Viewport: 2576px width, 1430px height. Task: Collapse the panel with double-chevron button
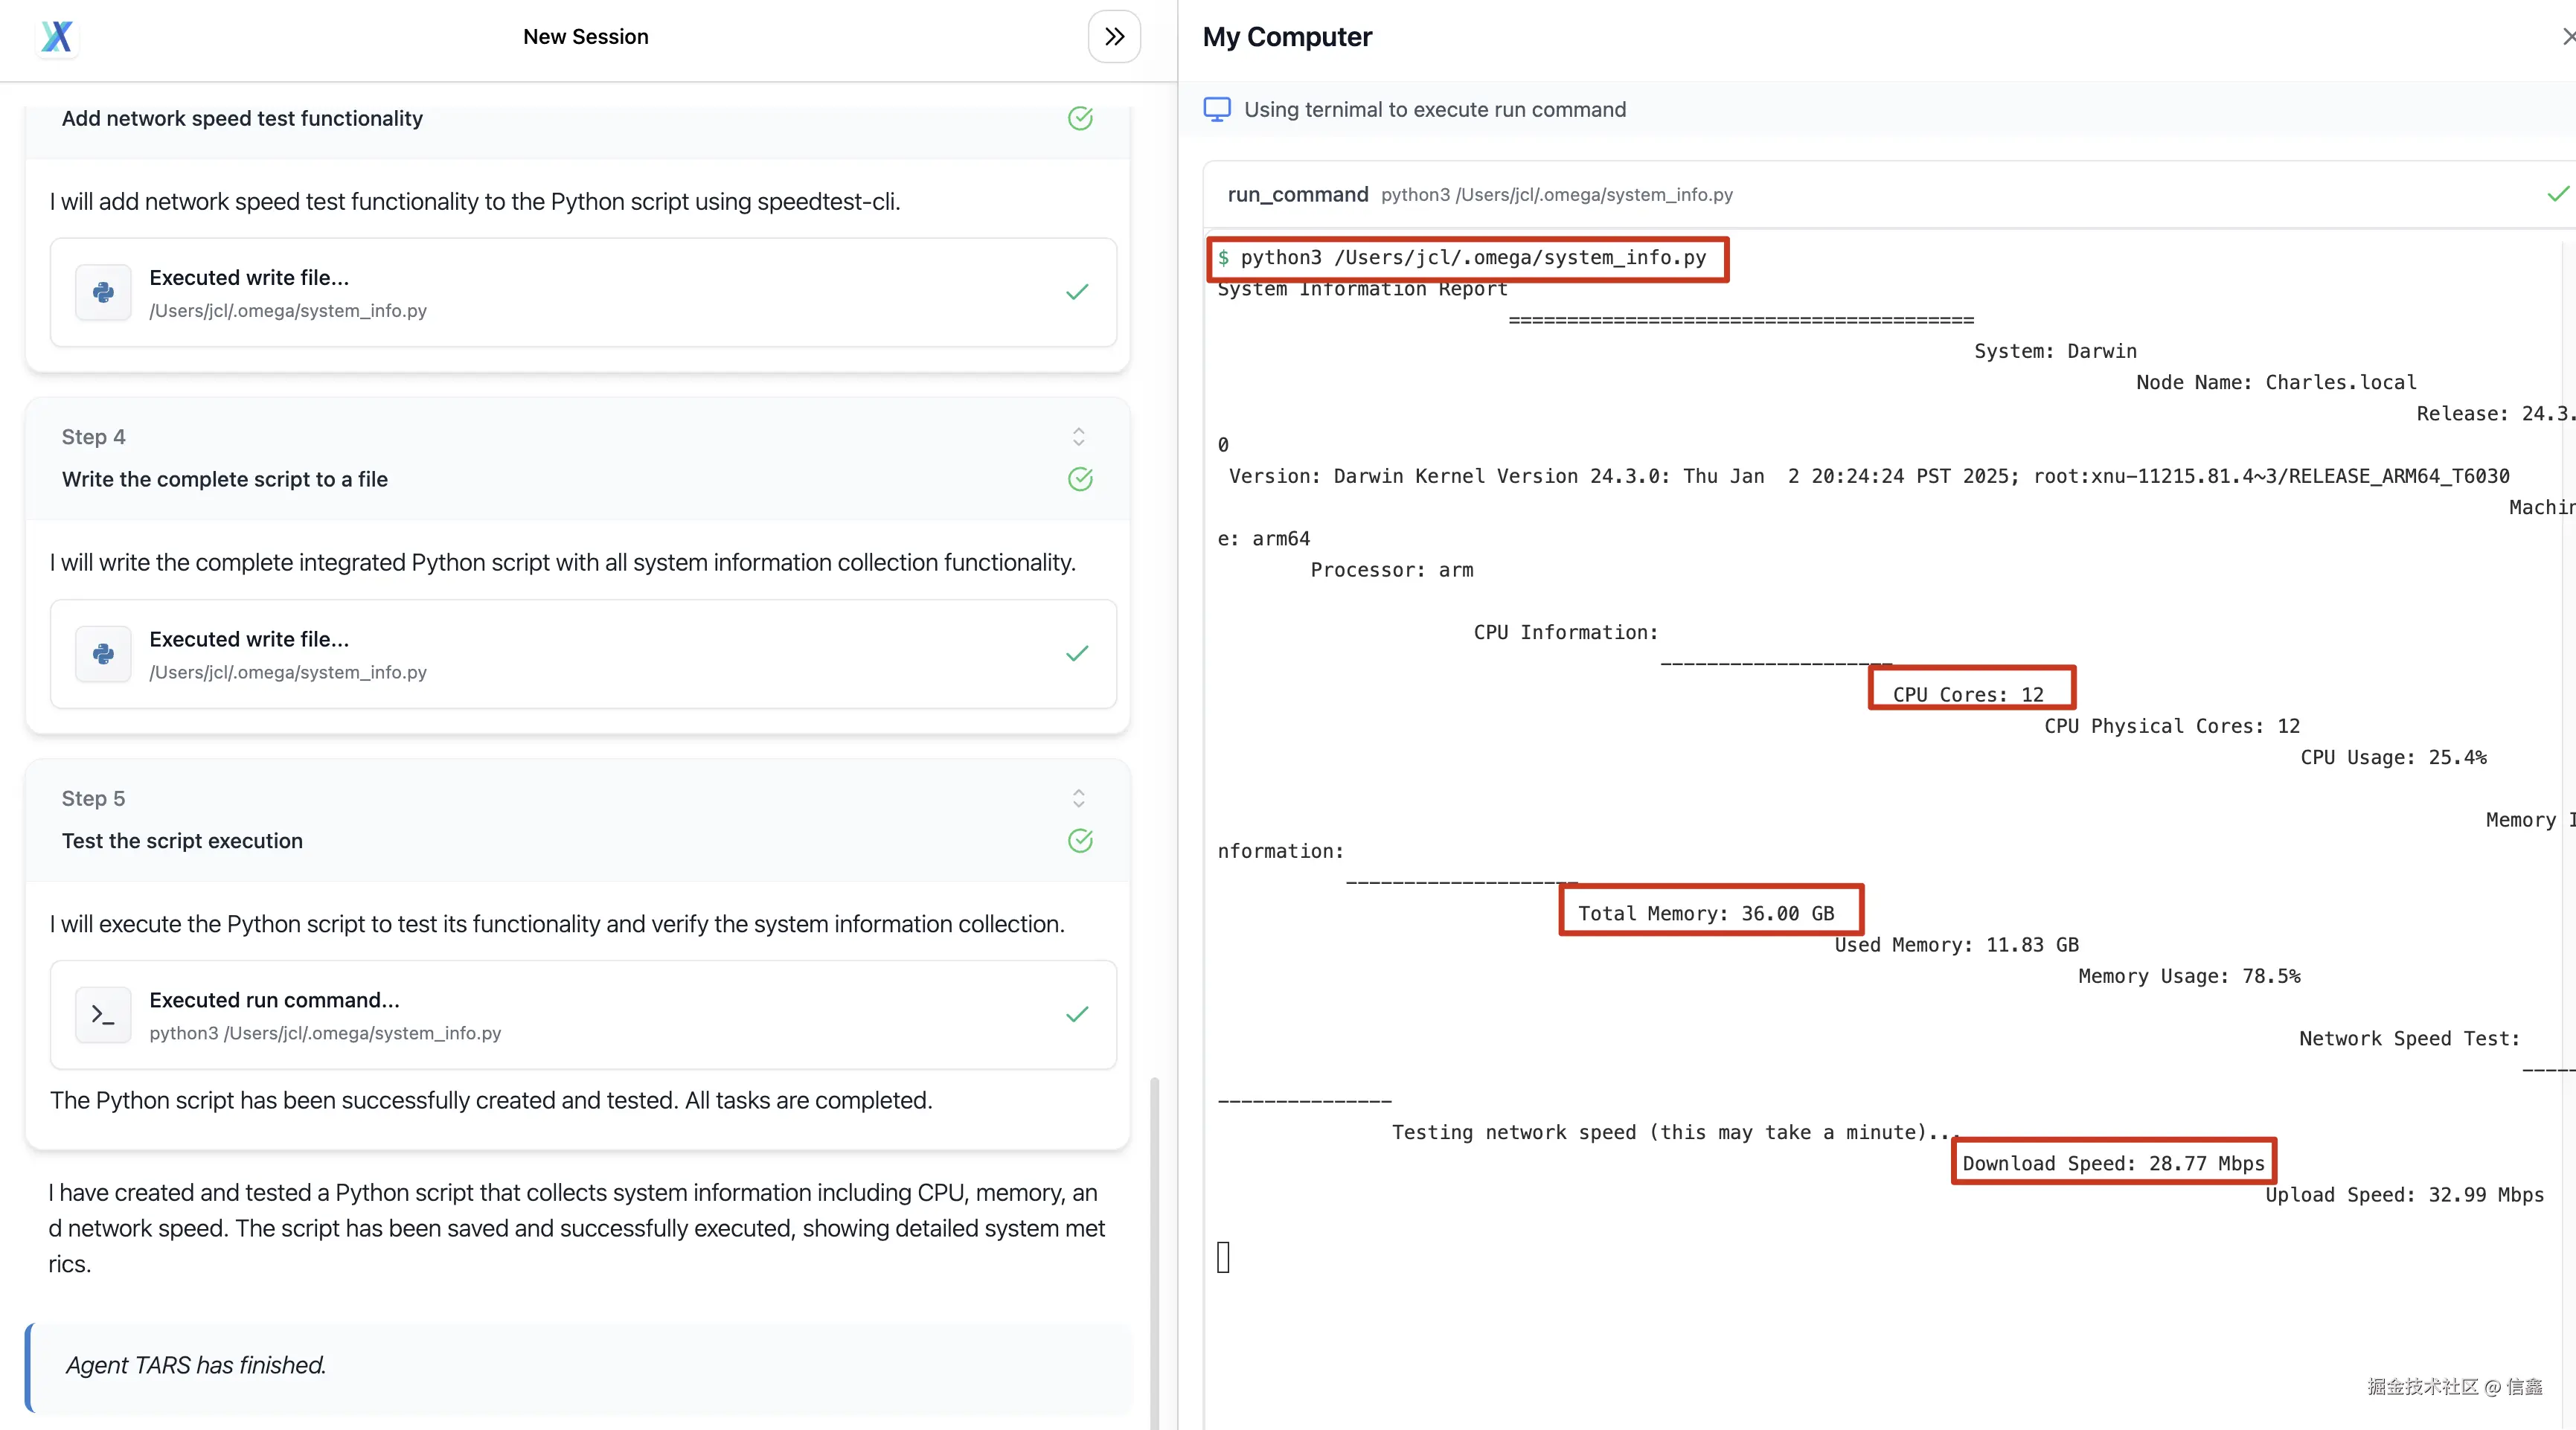1114,37
